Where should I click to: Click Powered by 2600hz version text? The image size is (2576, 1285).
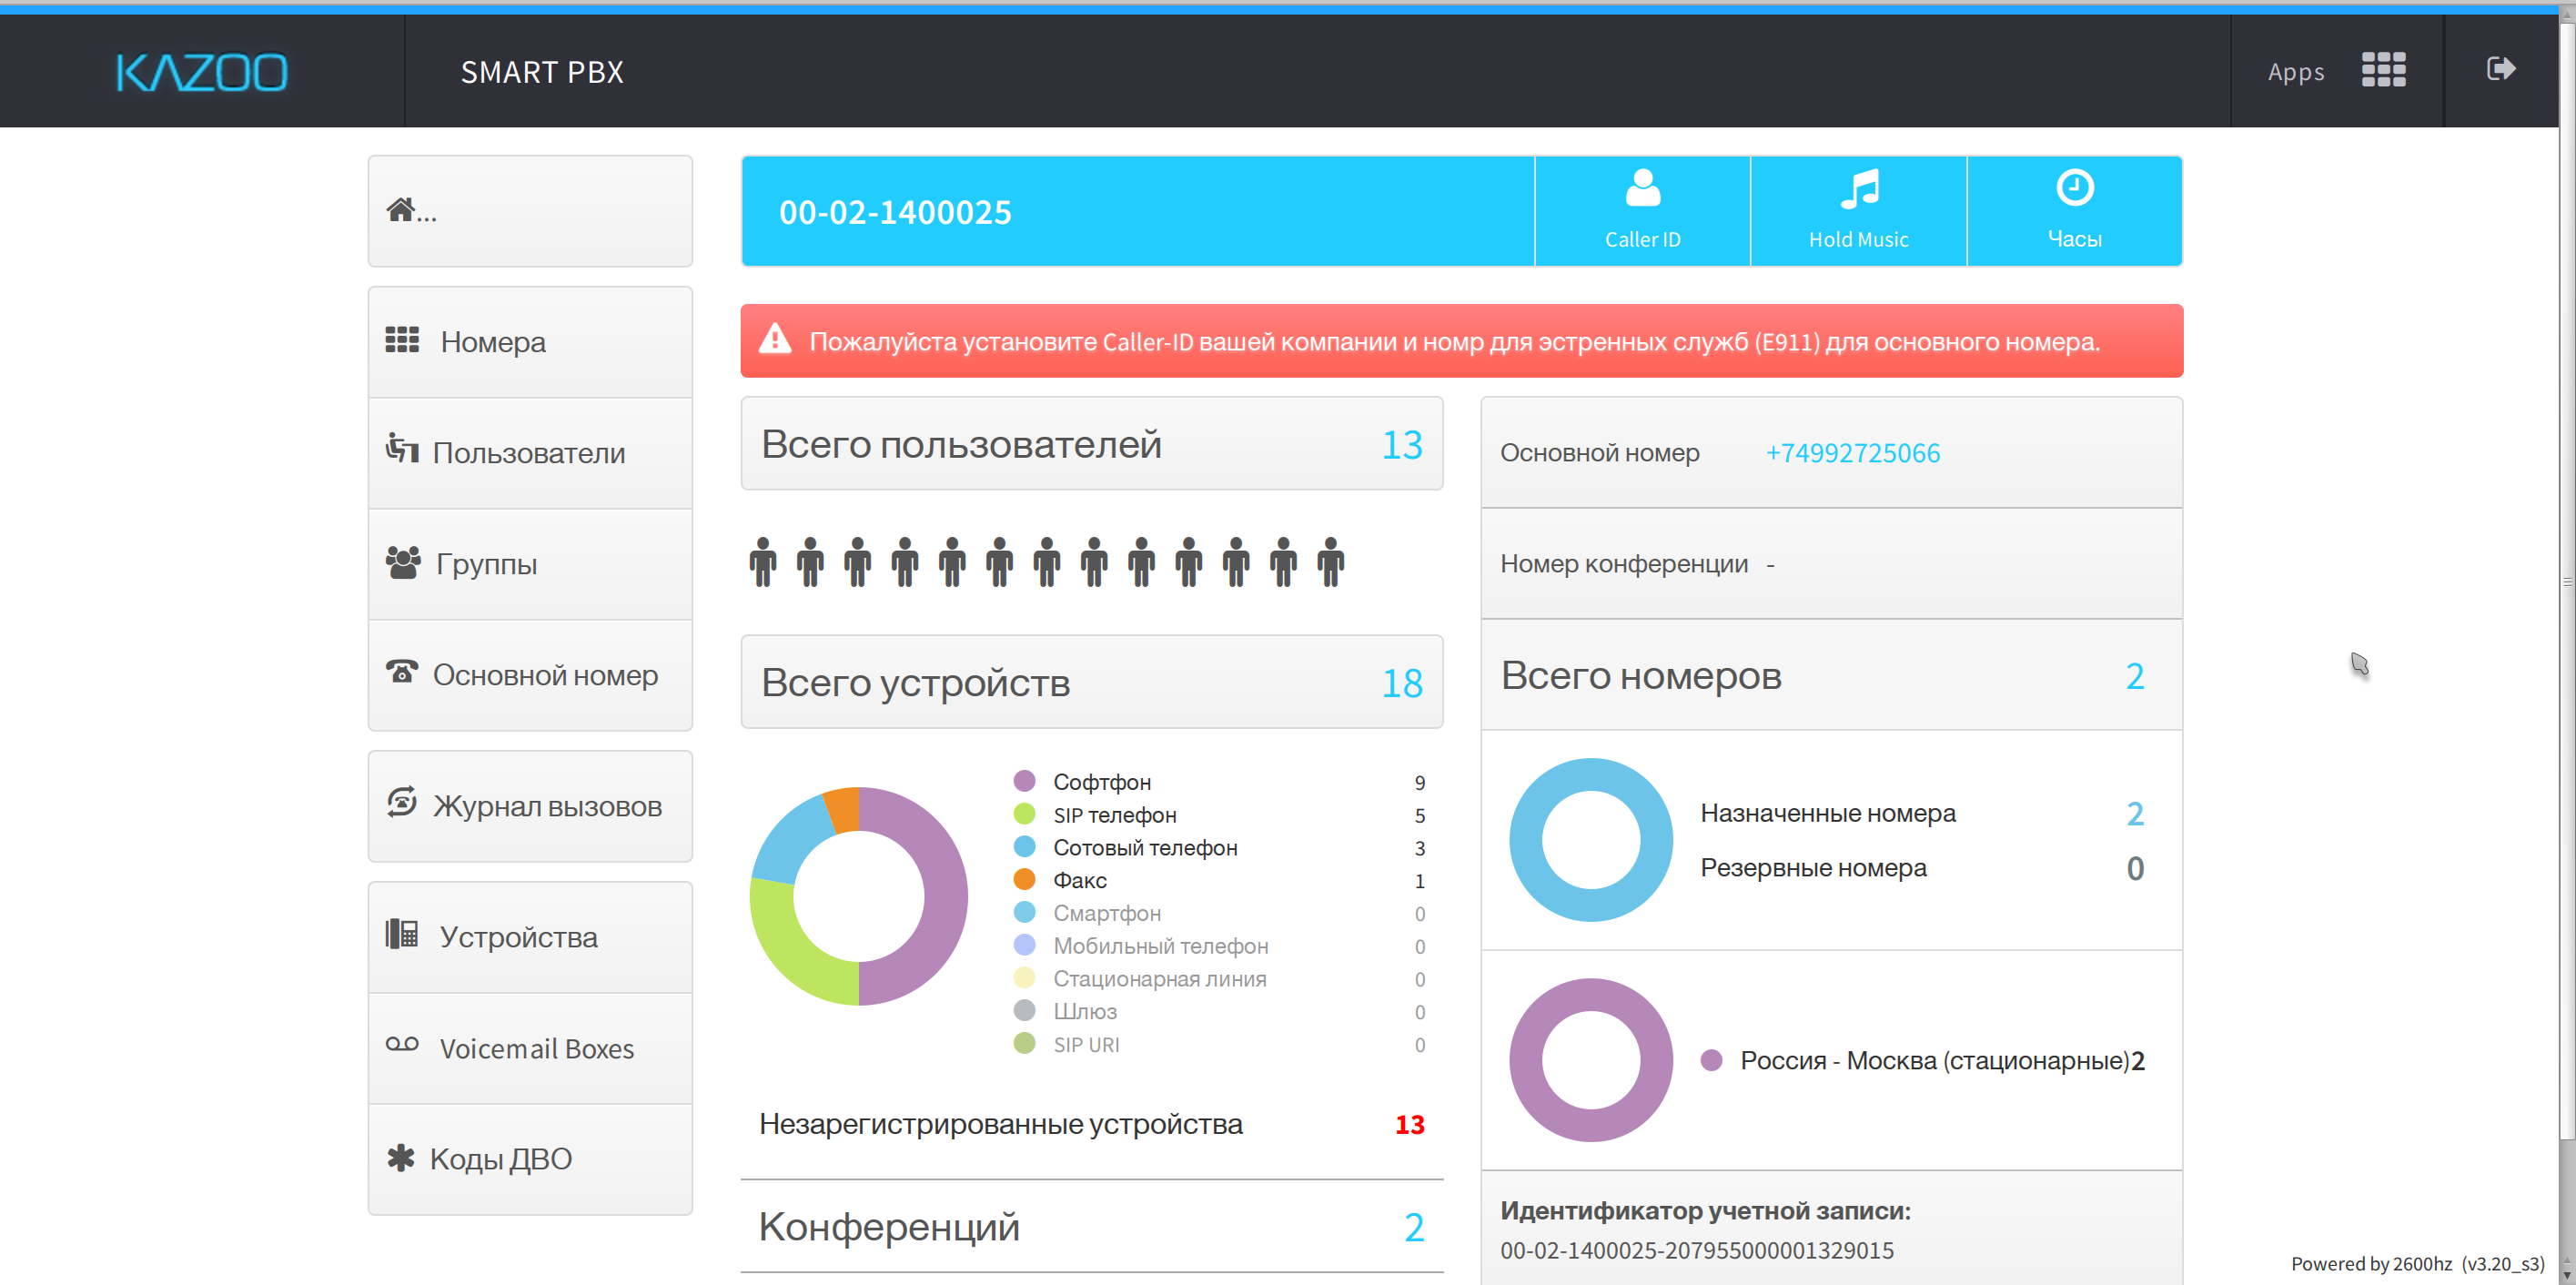(x=2417, y=1264)
